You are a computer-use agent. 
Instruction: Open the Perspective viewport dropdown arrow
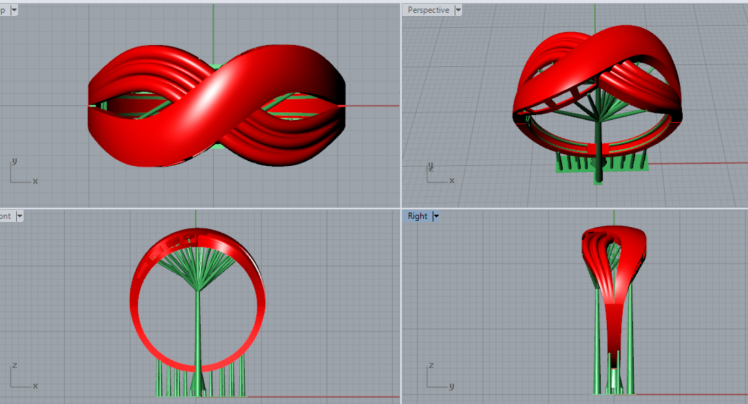click(459, 9)
